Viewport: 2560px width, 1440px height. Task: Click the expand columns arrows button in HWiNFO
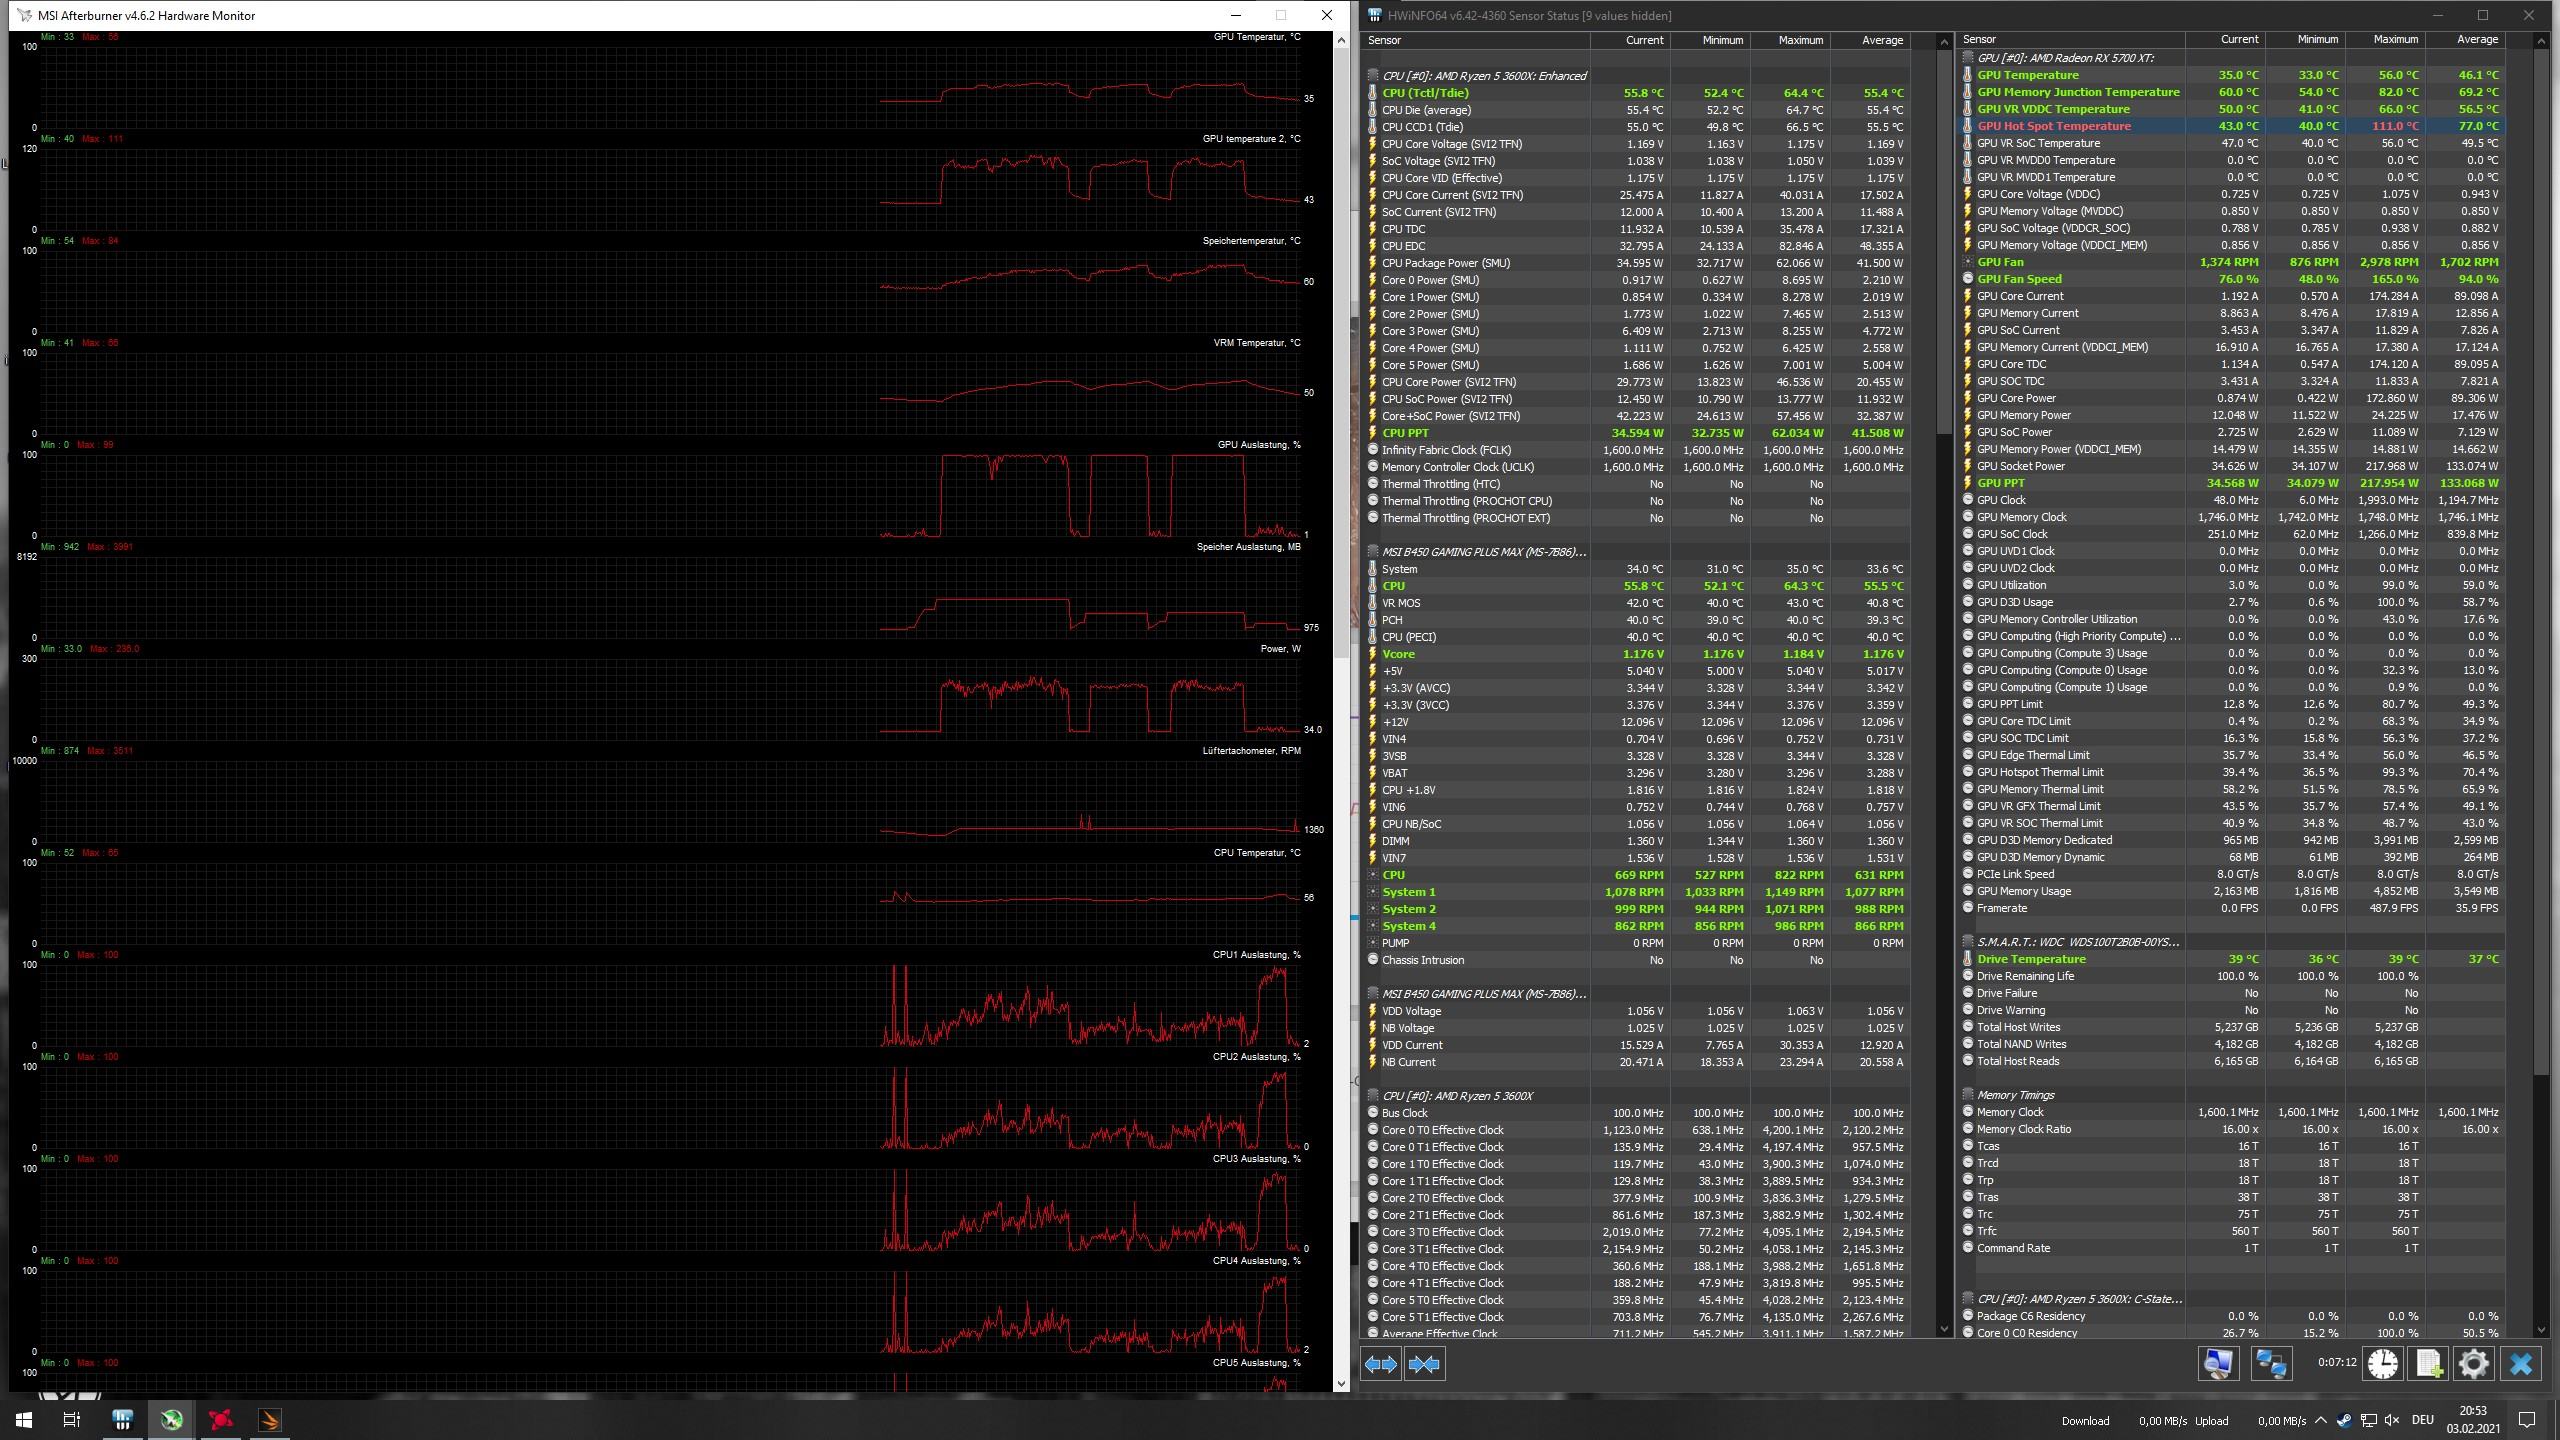1381,1364
